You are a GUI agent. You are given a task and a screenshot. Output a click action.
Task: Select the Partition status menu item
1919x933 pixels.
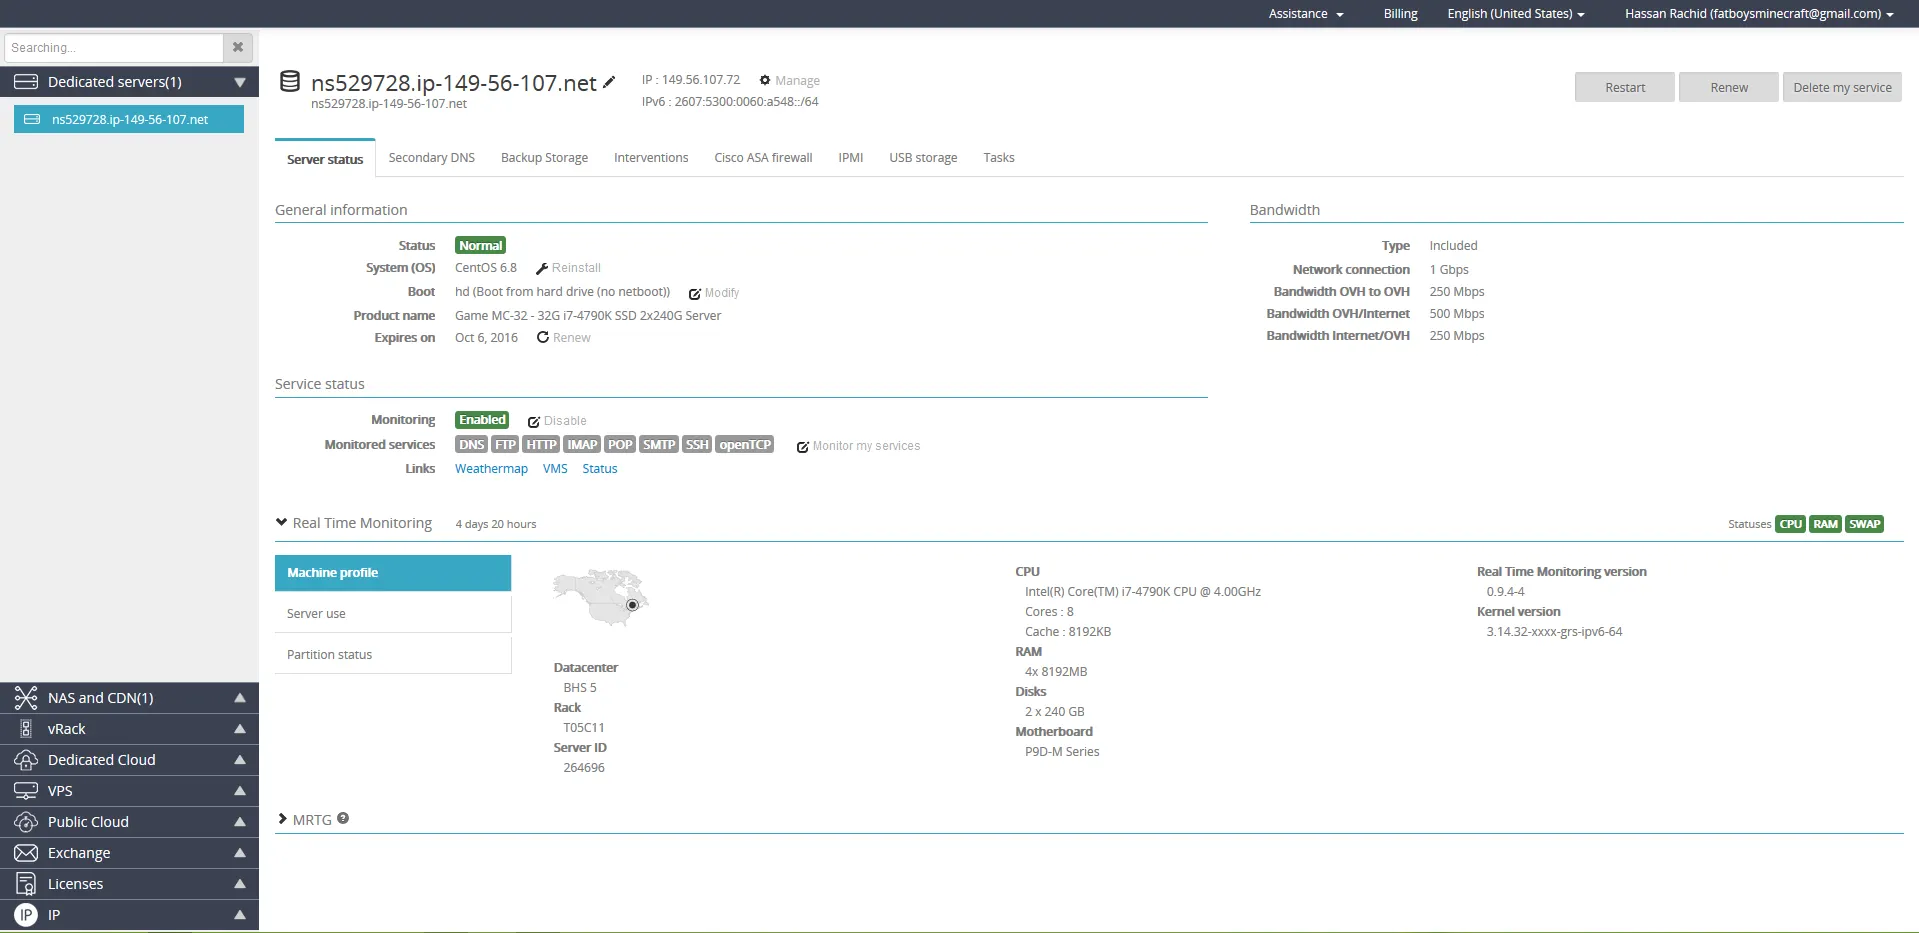(393, 655)
